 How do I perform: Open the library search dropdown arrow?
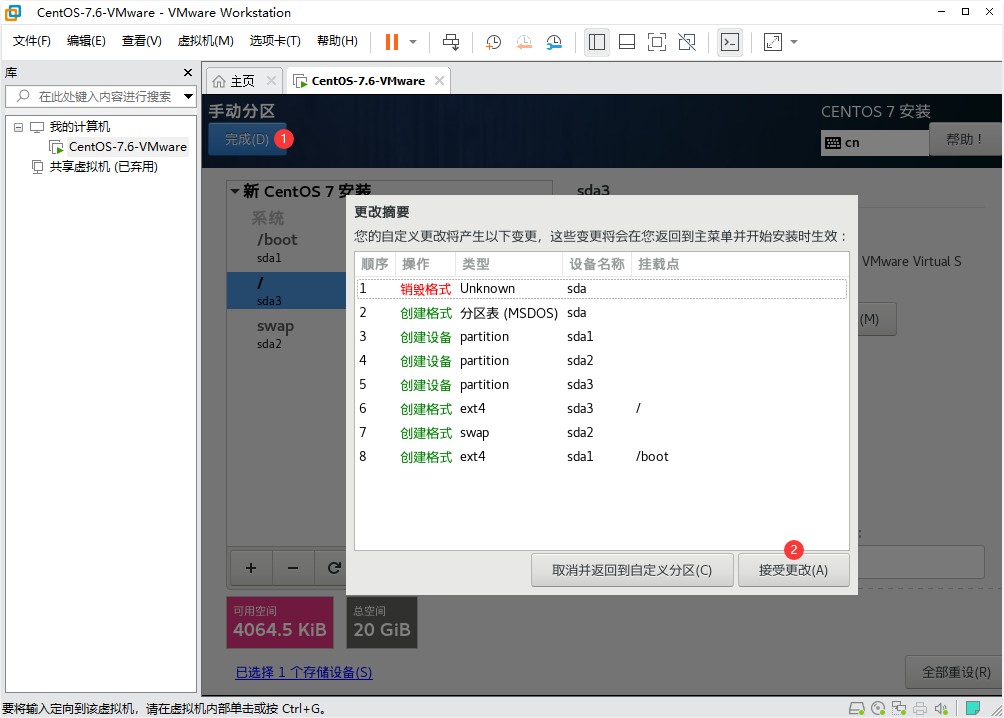pyautogui.click(x=188, y=97)
